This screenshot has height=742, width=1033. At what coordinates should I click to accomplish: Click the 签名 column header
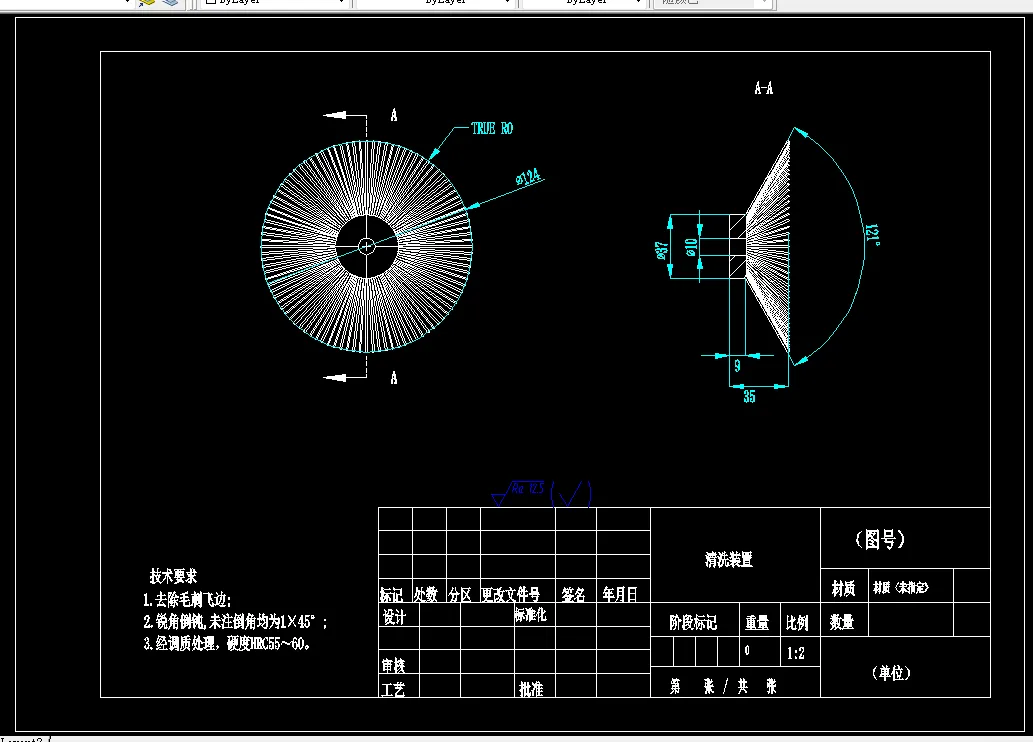click(x=574, y=595)
